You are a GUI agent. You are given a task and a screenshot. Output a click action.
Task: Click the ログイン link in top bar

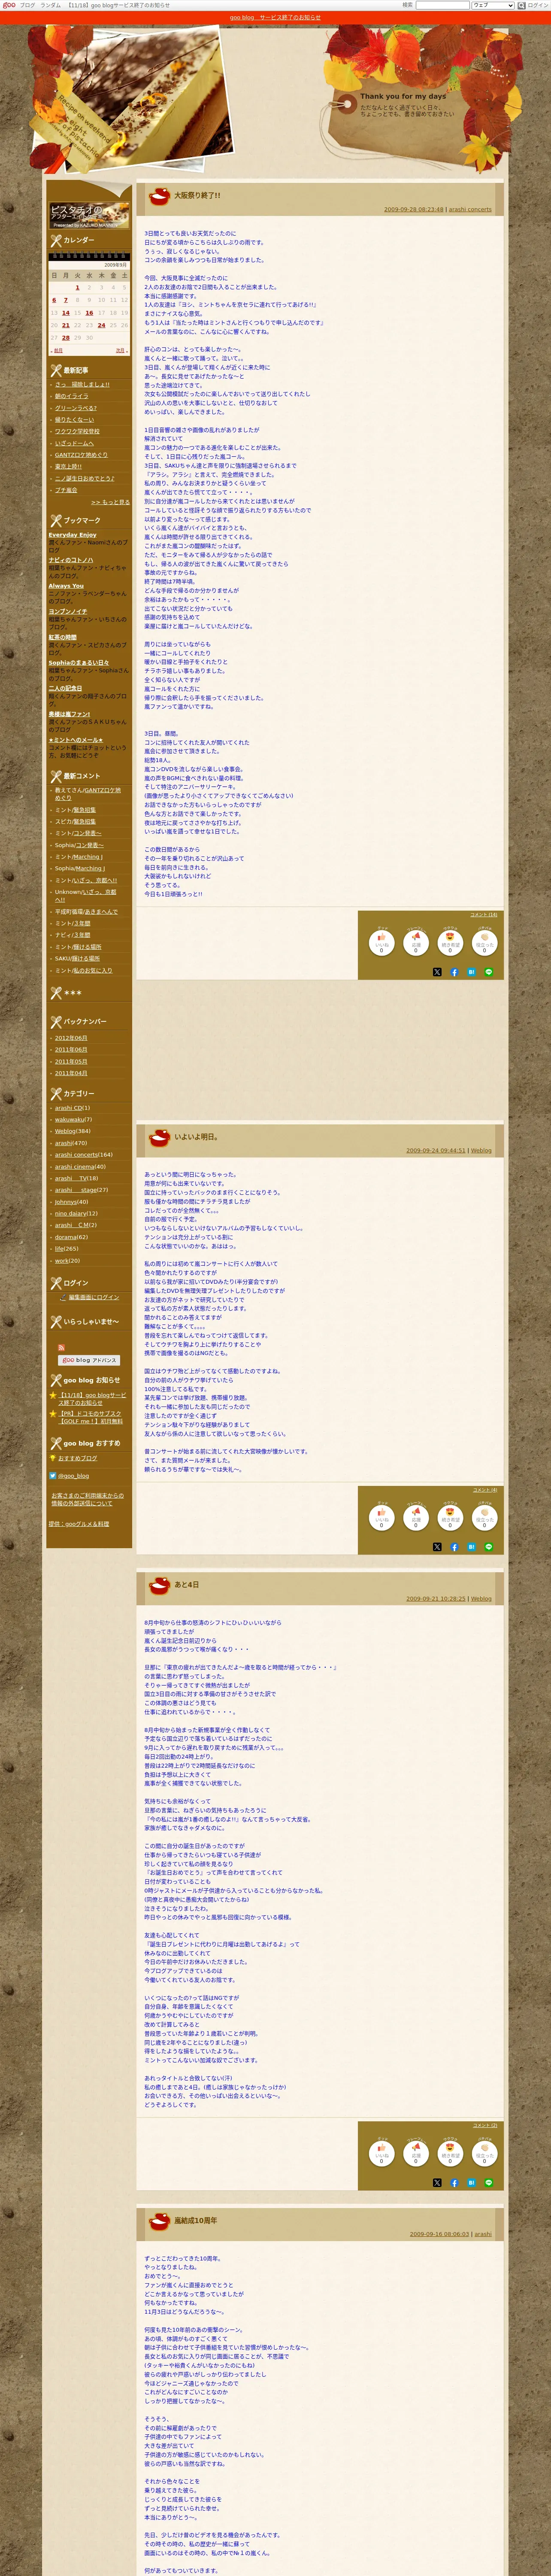point(538,5)
